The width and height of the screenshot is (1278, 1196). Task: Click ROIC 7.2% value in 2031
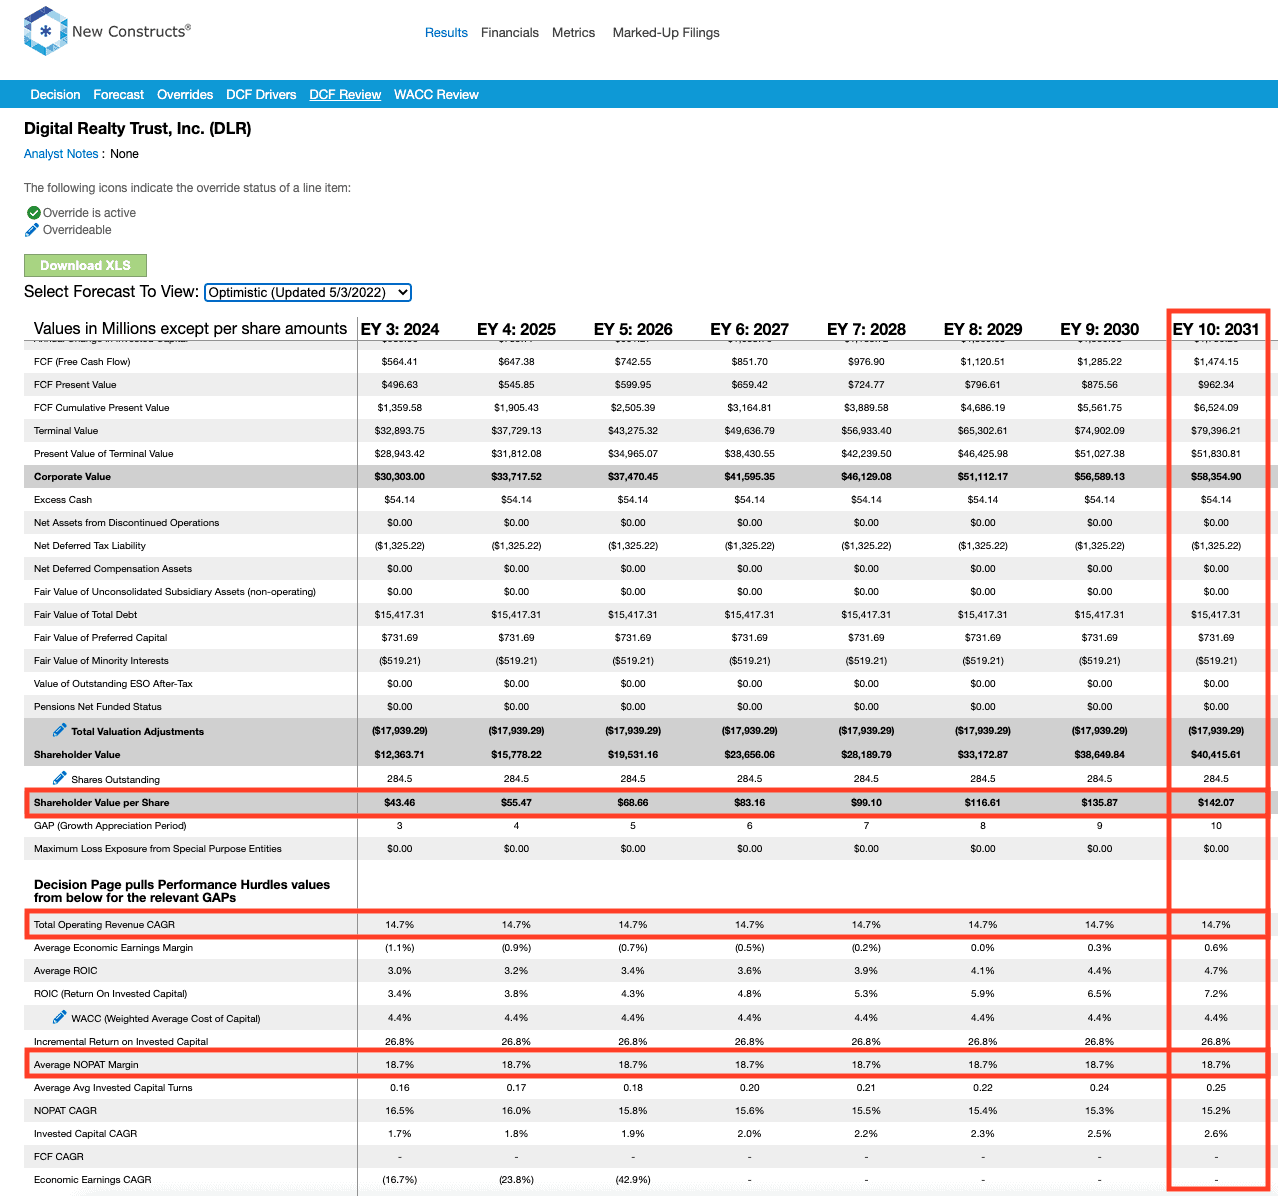[x=1216, y=994]
